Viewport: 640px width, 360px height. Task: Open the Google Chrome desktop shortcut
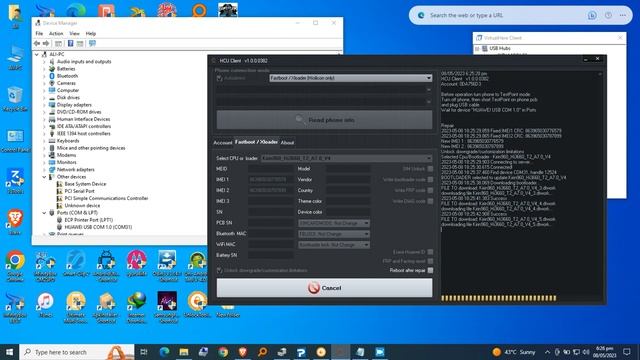16,266
